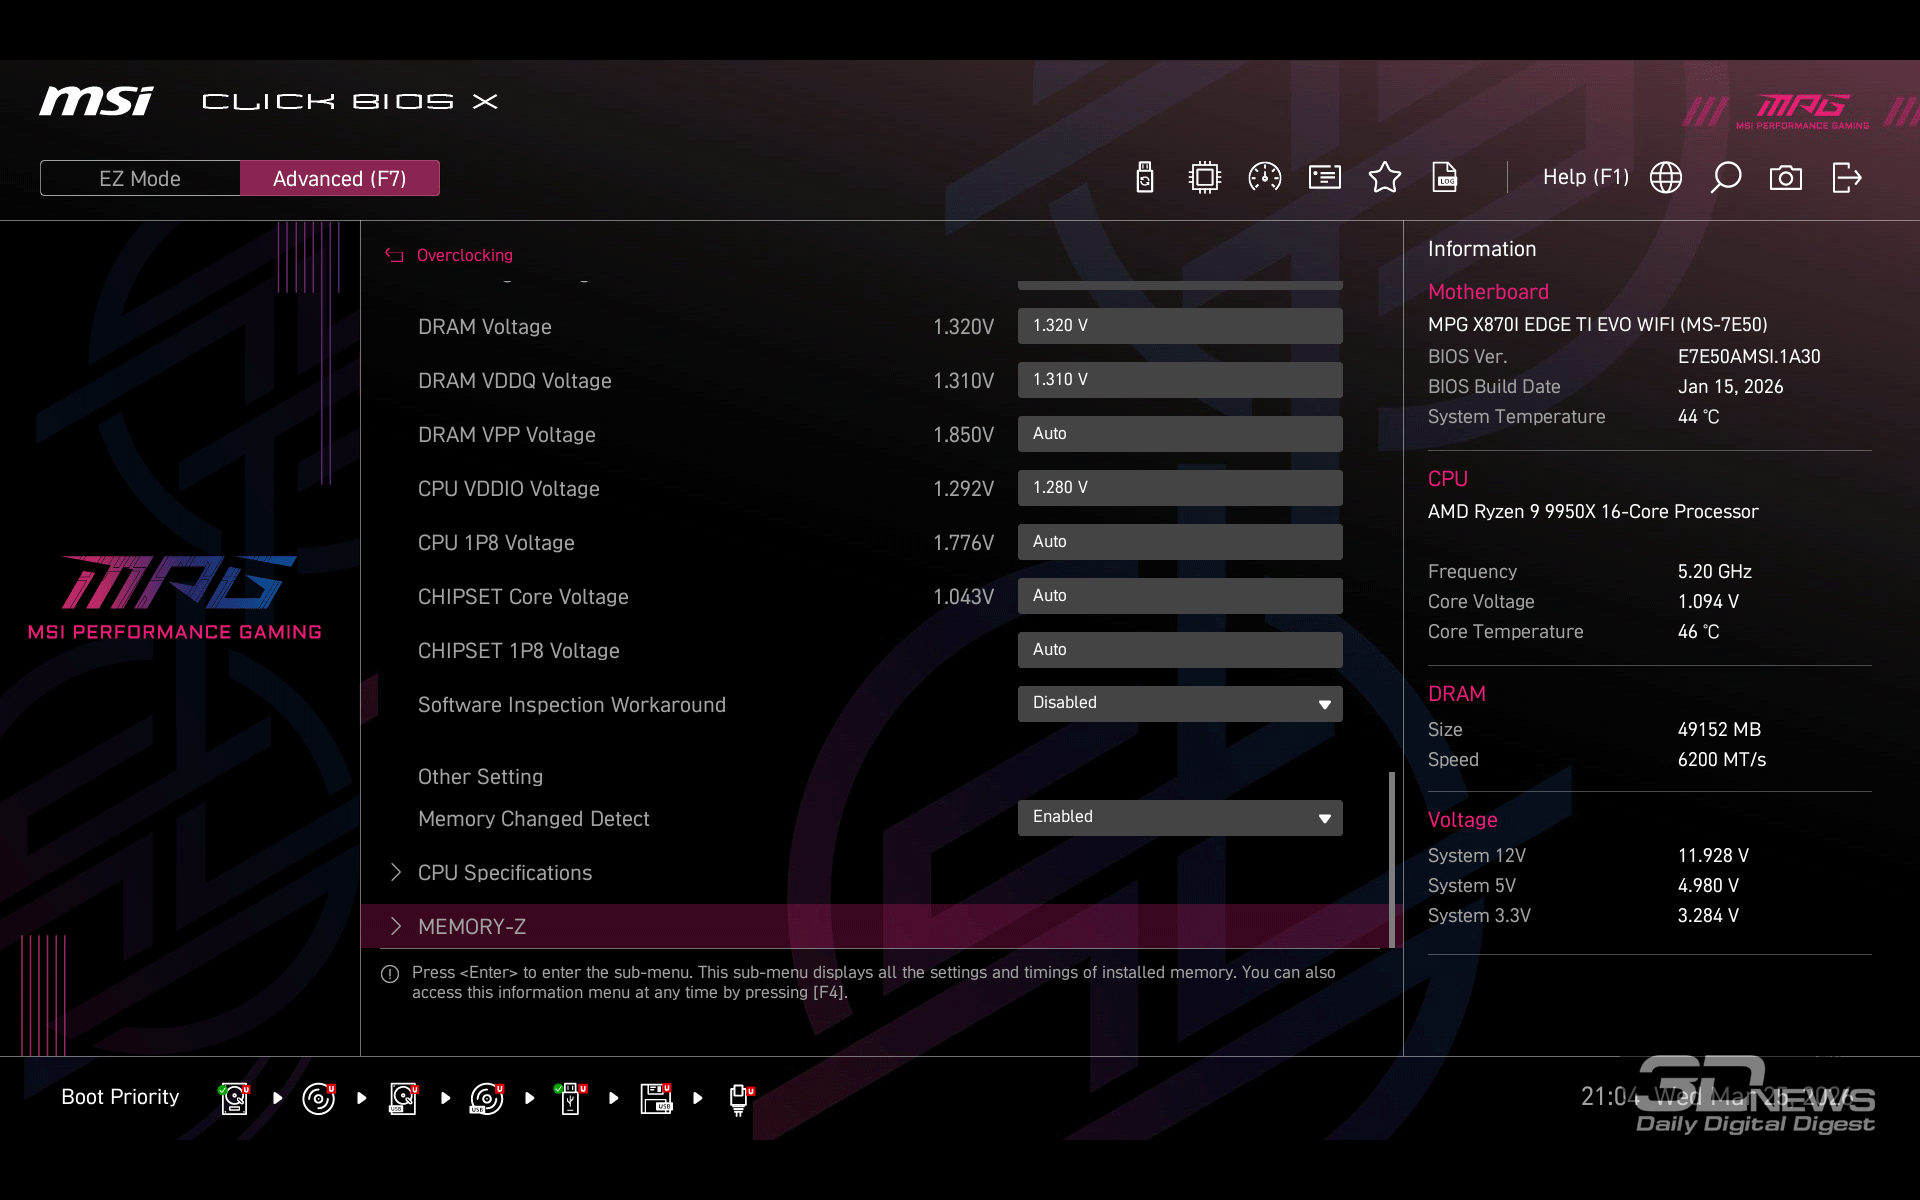
Task: Click the language globe icon
Action: 1666,178
